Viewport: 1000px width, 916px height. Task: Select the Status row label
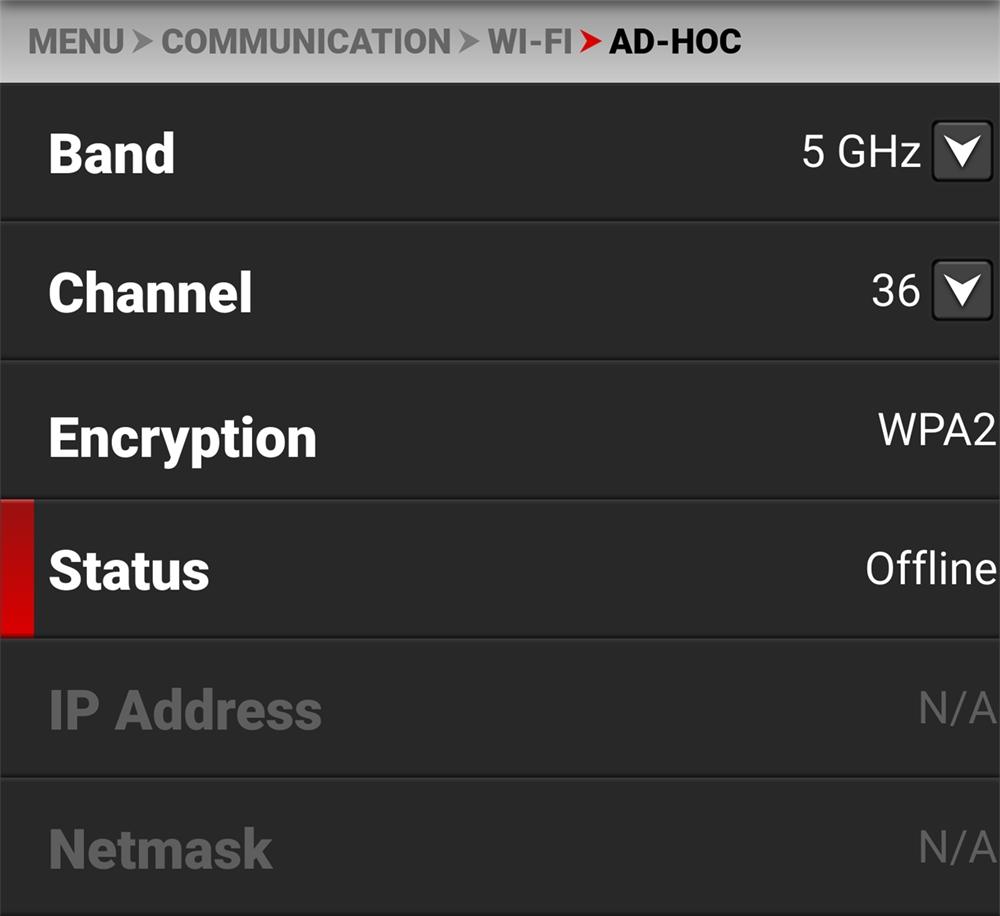coord(129,570)
